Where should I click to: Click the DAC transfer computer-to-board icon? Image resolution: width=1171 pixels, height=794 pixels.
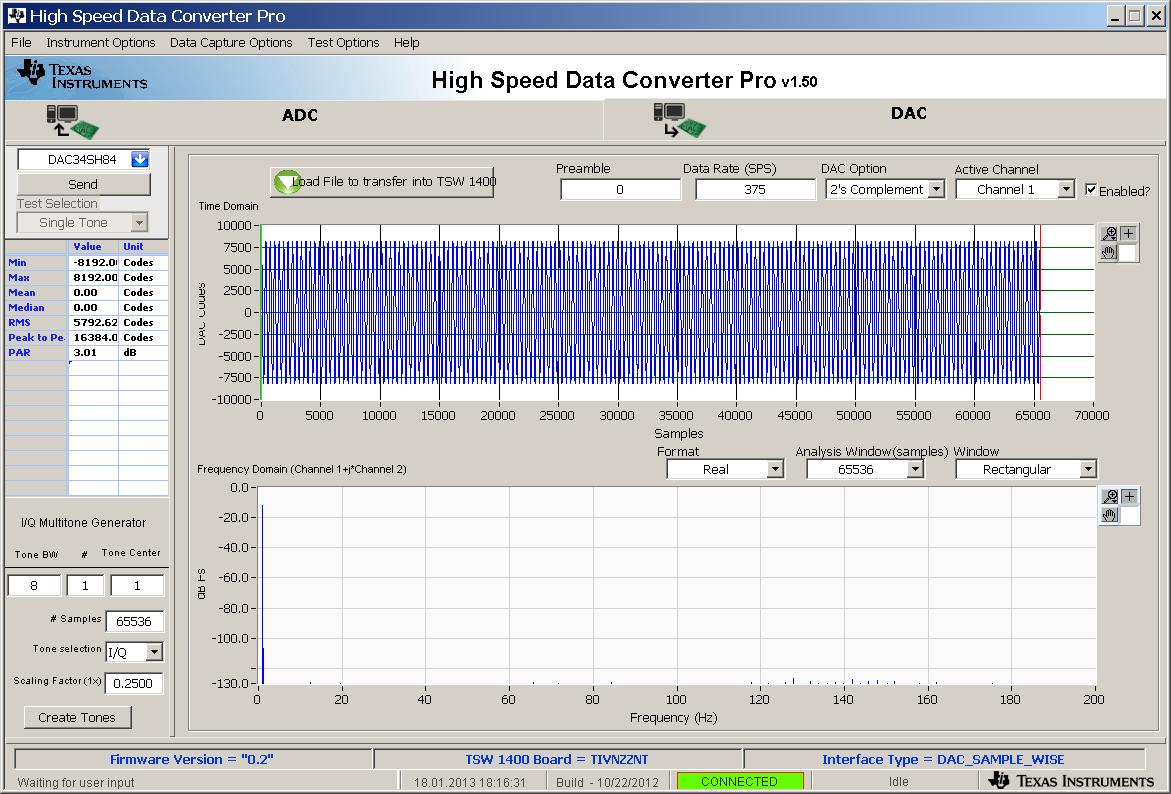[680, 120]
